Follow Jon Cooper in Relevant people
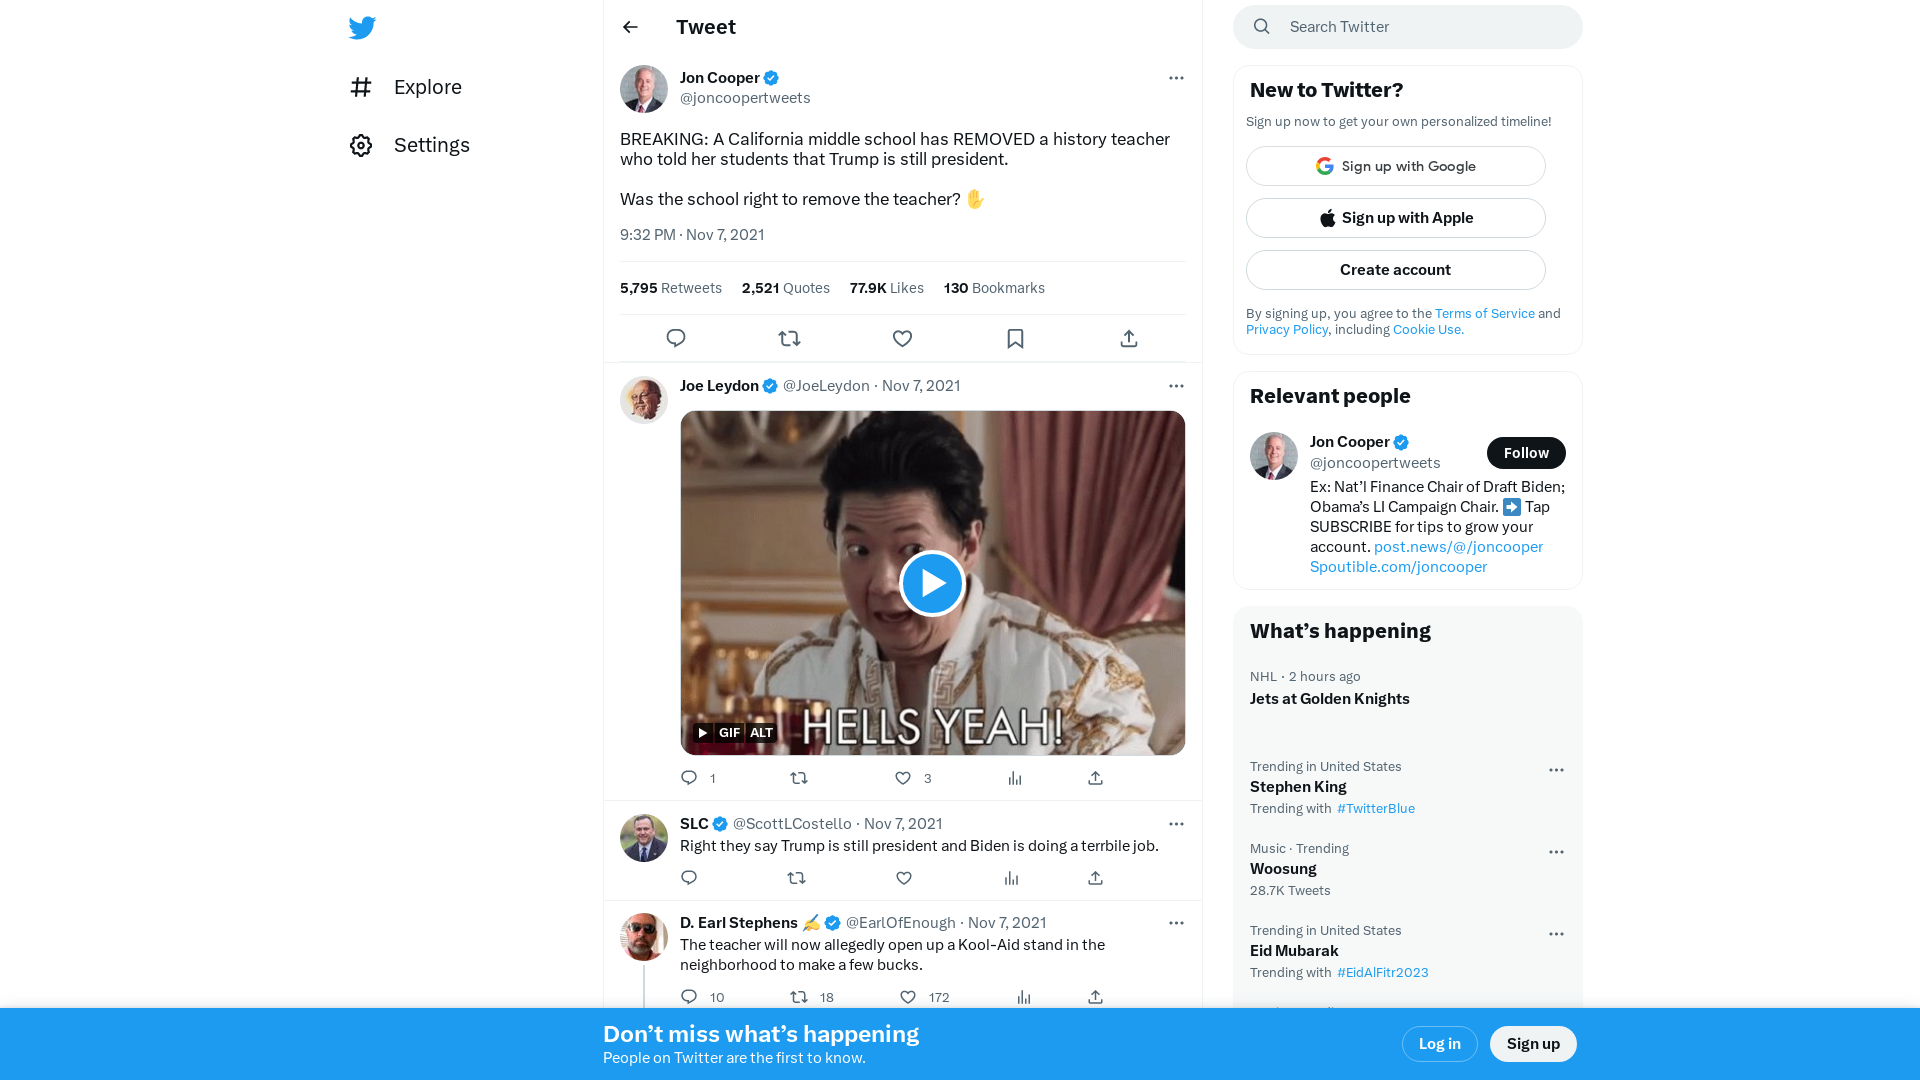This screenshot has width=1920, height=1080. pyautogui.click(x=1526, y=453)
